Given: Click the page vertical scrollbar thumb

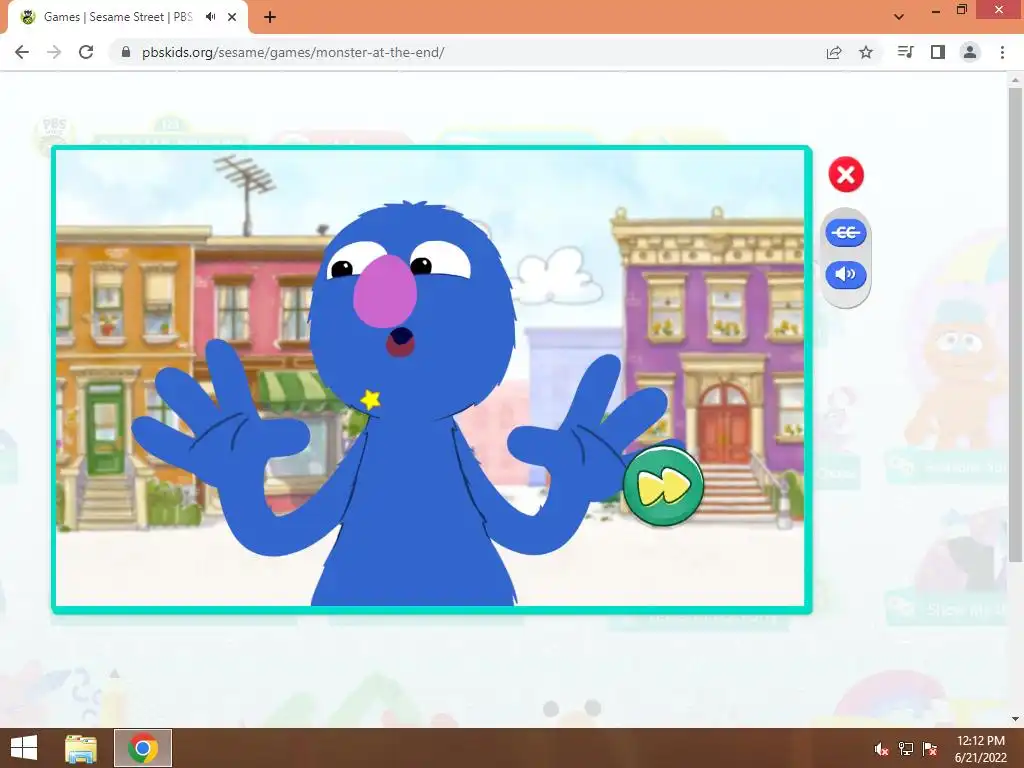Looking at the screenshot, I should (1015, 325).
